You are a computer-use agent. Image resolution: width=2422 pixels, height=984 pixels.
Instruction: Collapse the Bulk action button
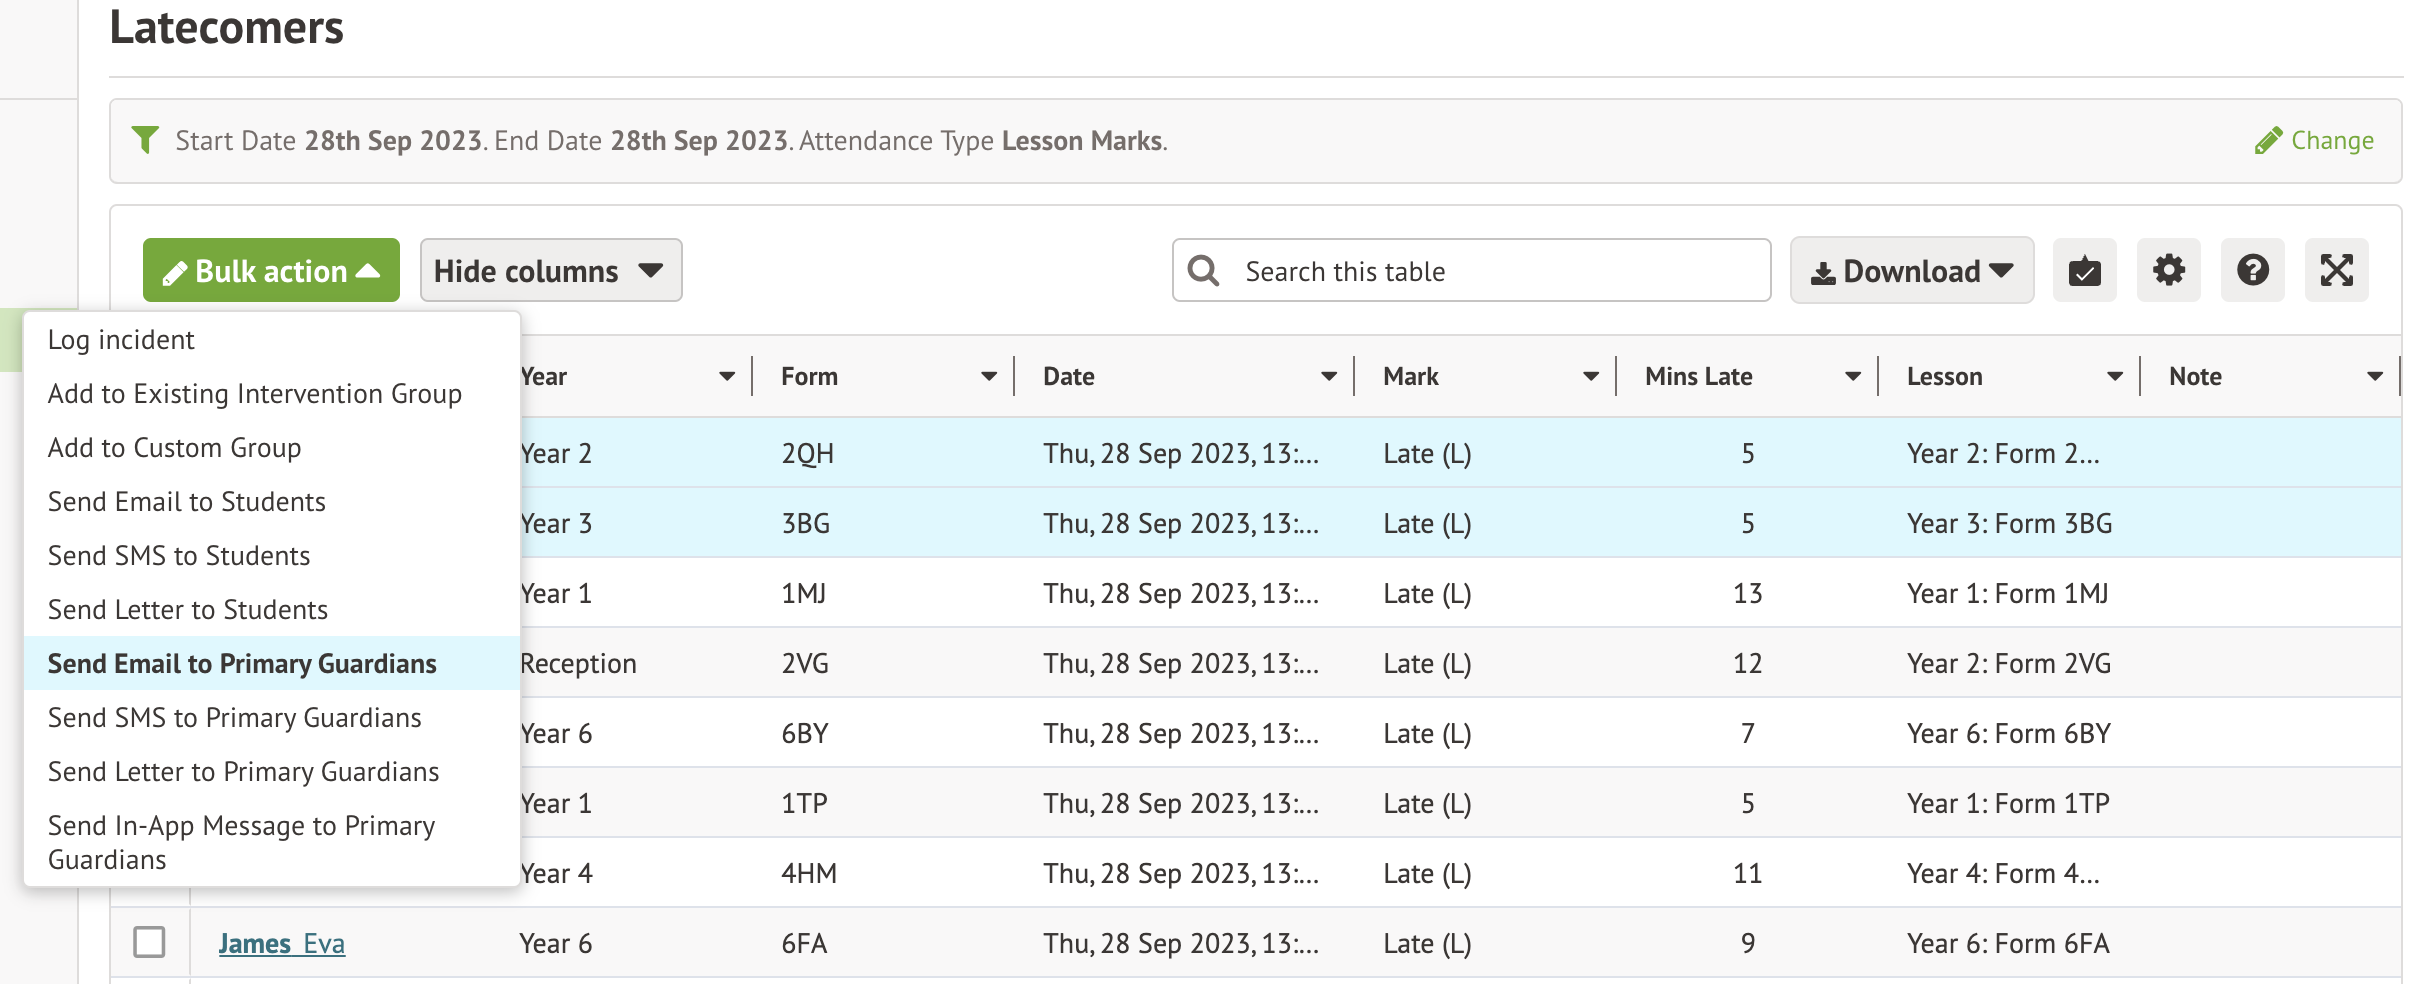tap(271, 271)
